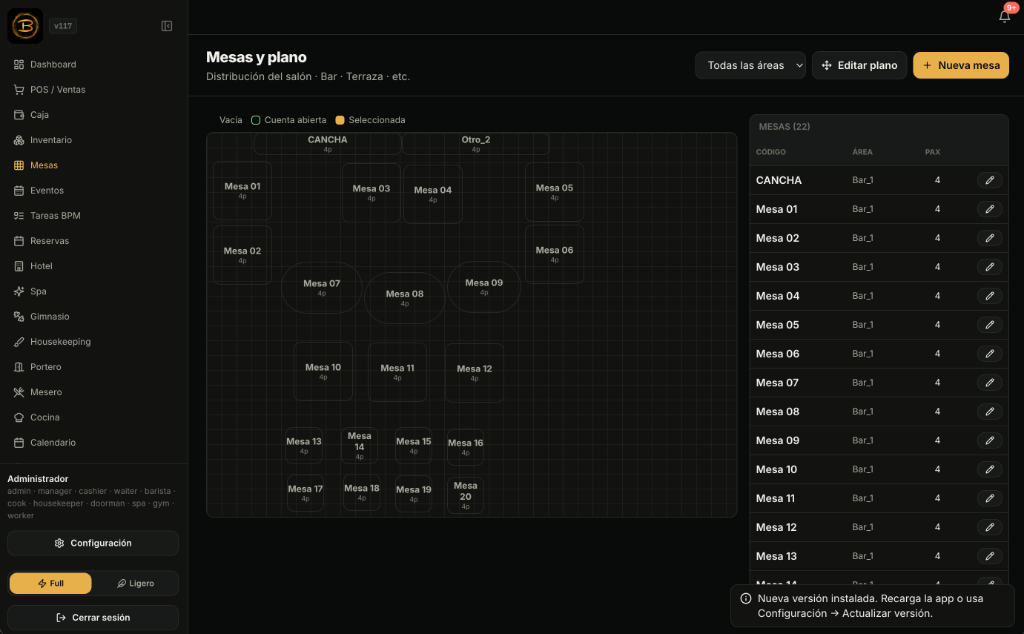Viewport: 1024px width, 634px height.
Task: Select Mesa 08 on the floor plan
Action: [x=405, y=298]
